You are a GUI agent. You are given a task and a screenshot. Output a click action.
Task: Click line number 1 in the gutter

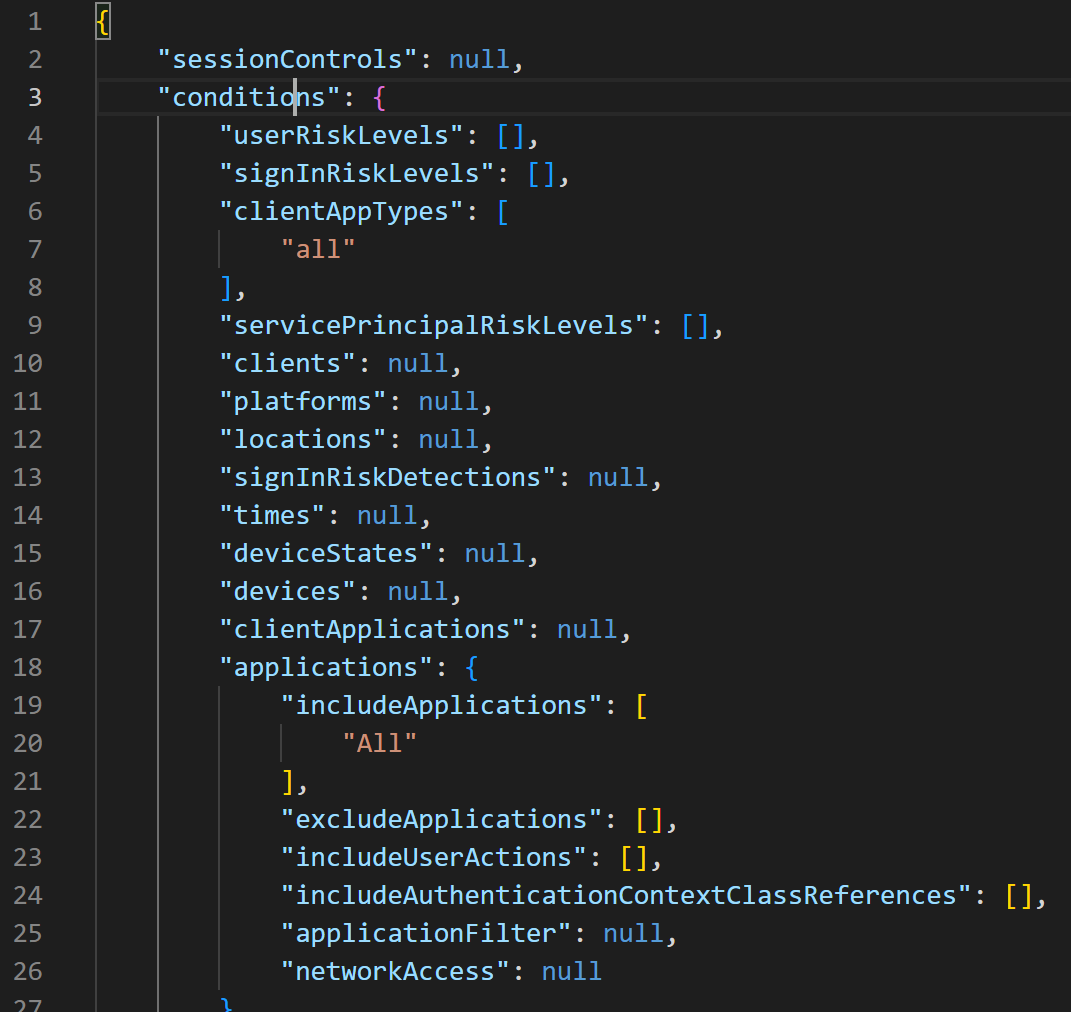point(35,21)
